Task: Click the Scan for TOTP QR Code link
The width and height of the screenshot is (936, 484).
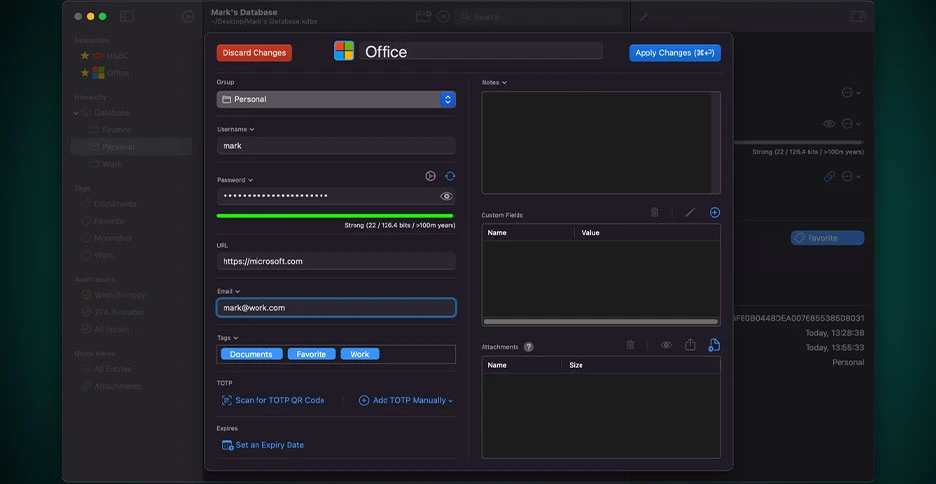Action: tap(273, 400)
